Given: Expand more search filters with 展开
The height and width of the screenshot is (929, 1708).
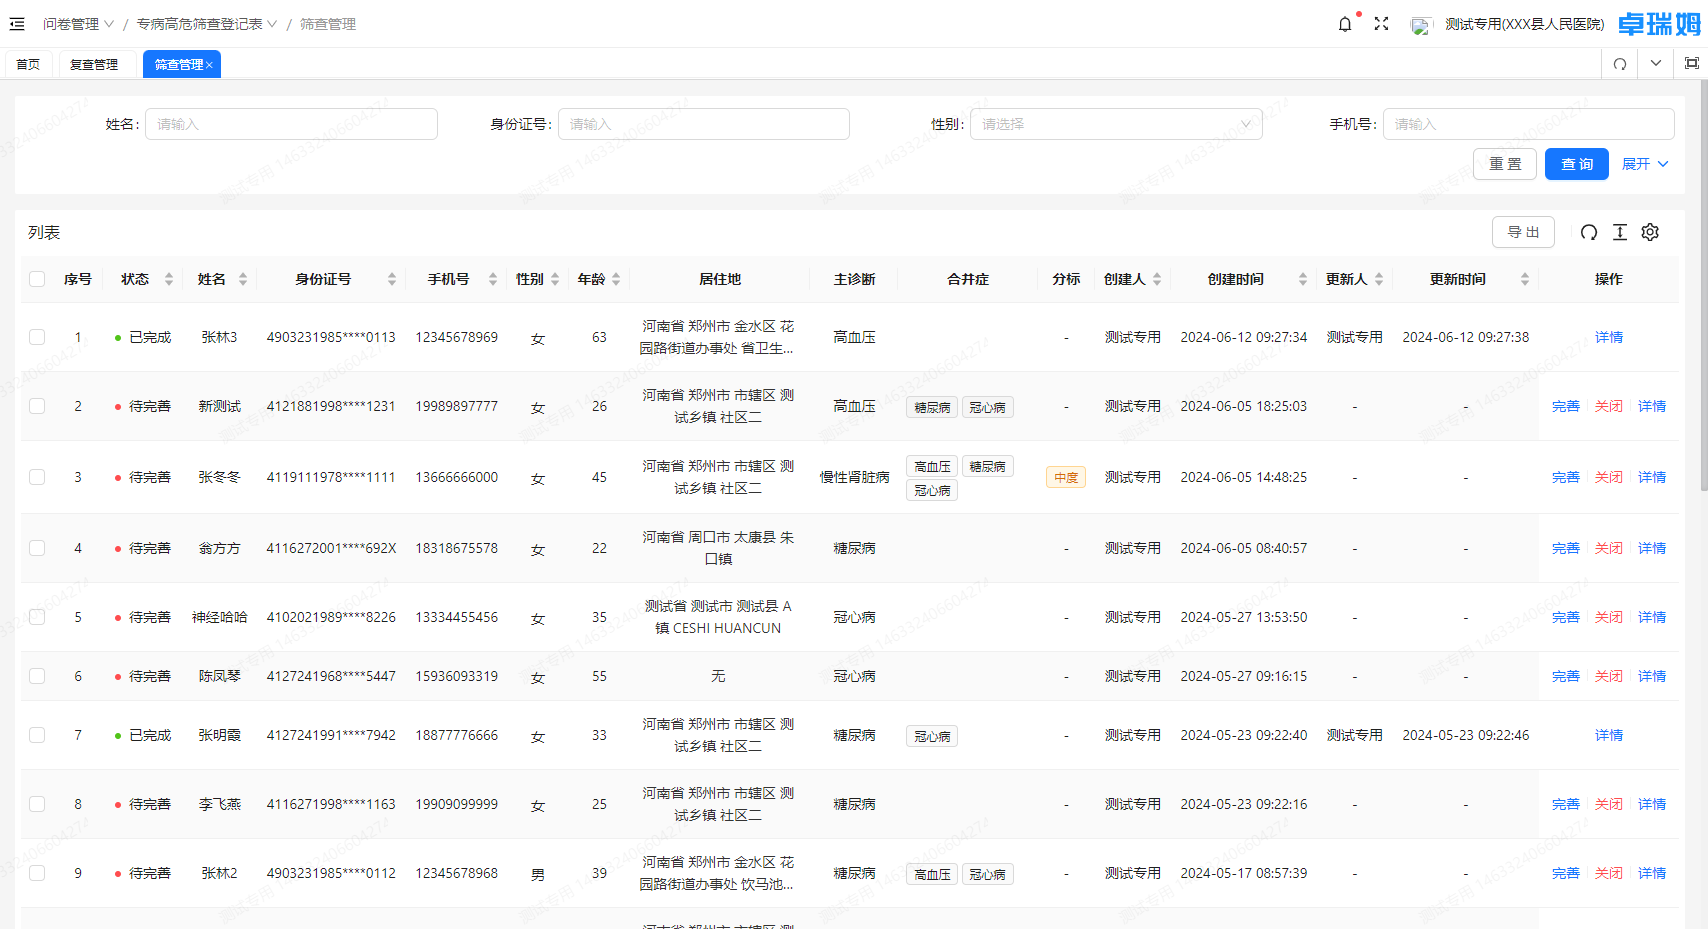Looking at the screenshot, I should point(1645,164).
